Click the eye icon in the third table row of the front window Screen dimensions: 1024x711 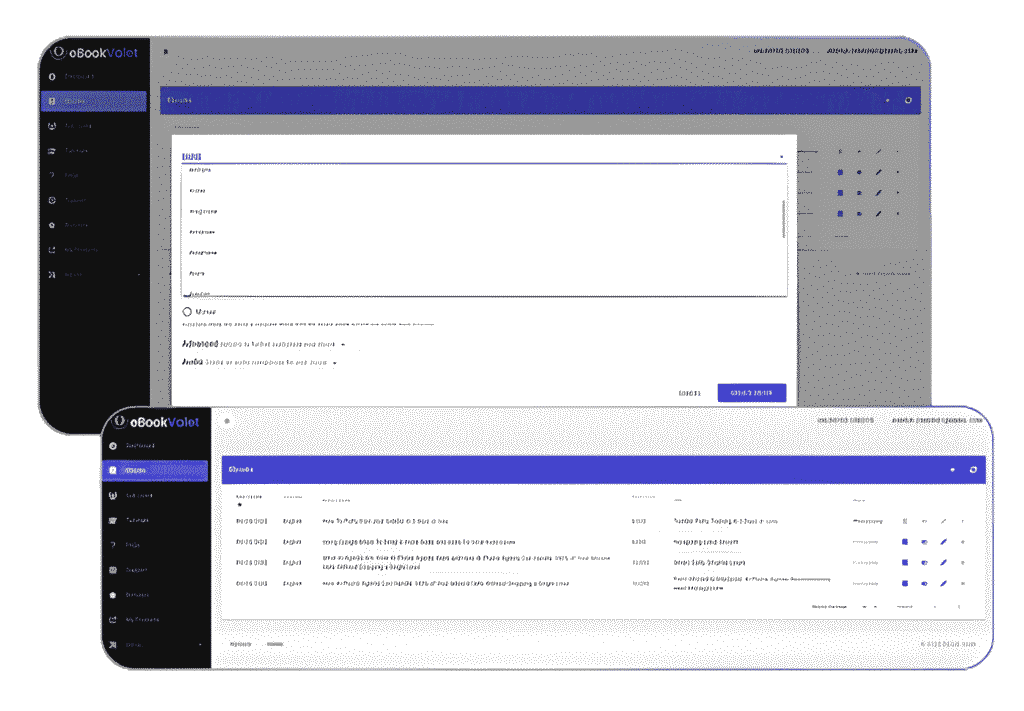tap(924, 563)
